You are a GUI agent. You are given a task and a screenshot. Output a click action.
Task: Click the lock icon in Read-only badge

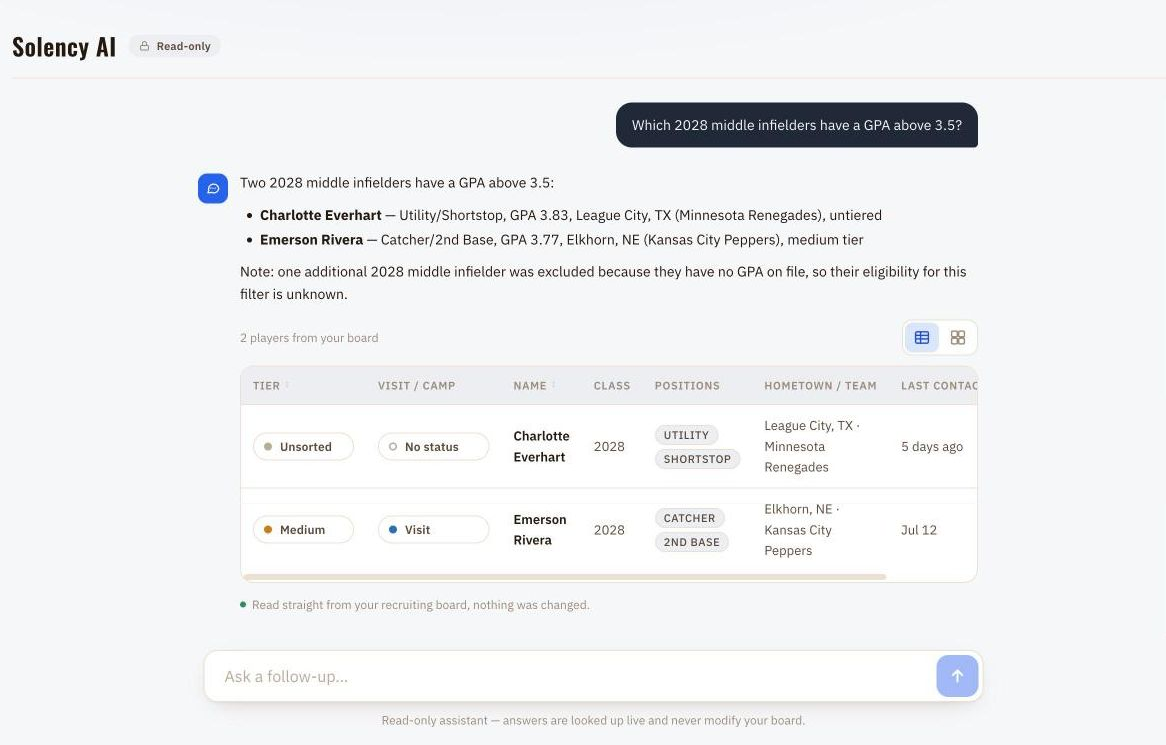coord(144,46)
